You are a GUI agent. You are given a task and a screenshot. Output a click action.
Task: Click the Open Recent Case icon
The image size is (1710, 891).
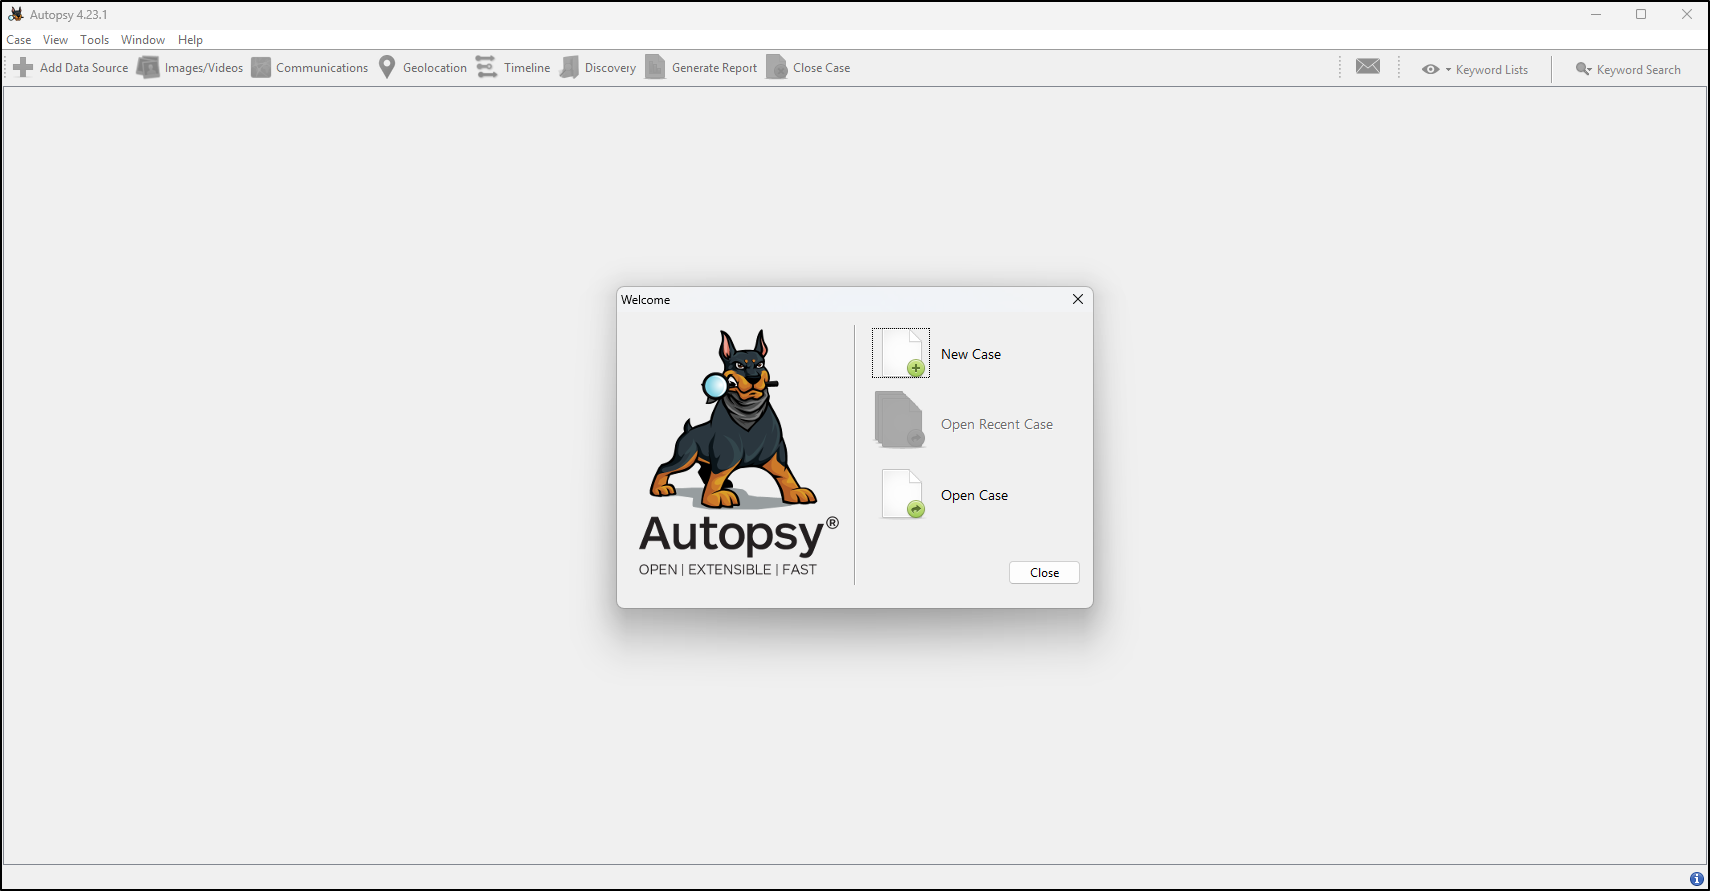(x=899, y=419)
